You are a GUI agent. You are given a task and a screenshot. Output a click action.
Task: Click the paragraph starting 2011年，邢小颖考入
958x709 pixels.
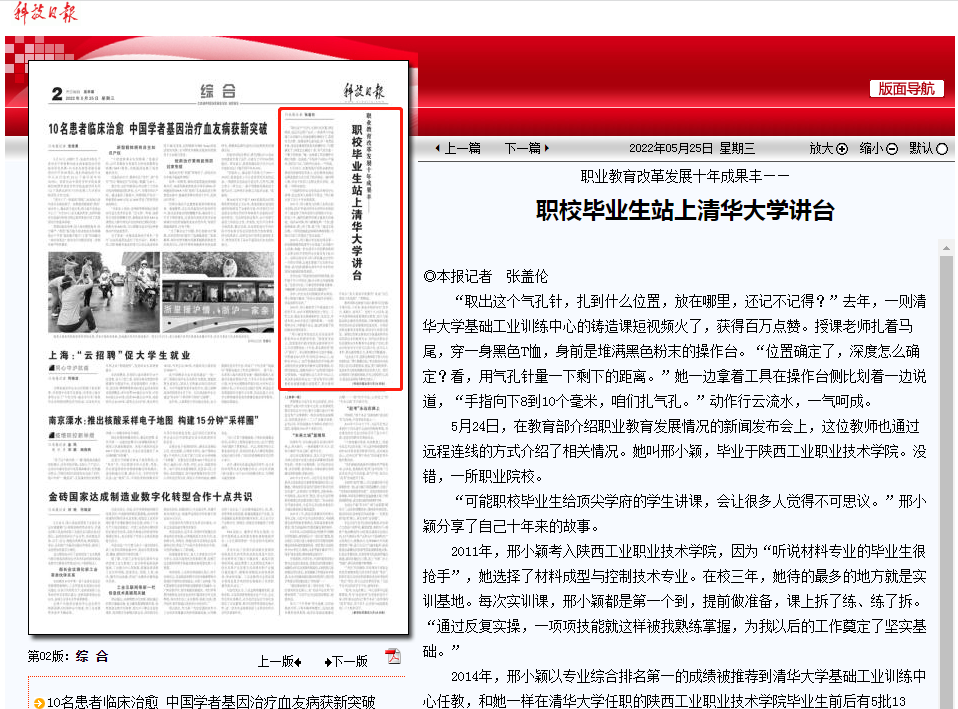click(675, 601)
